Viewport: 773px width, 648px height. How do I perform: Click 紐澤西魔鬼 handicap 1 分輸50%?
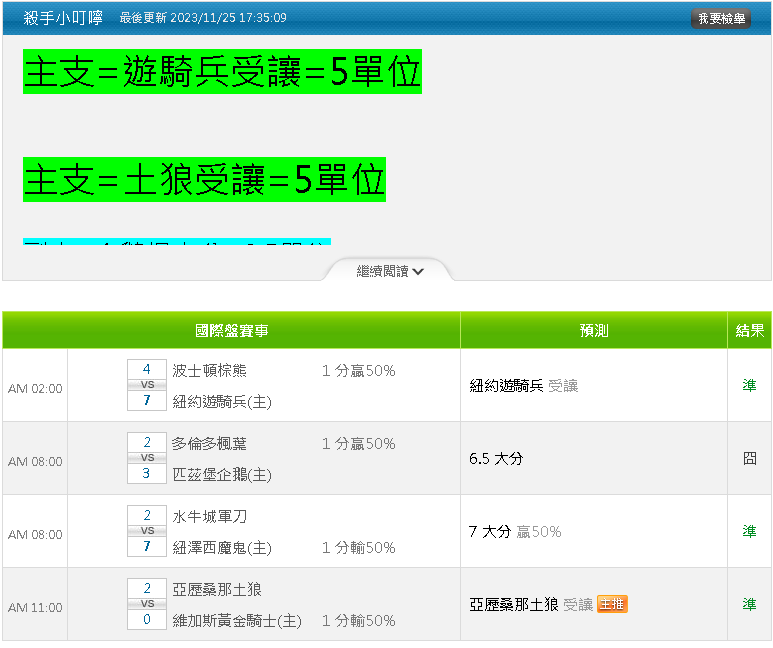tap(358, 548)
